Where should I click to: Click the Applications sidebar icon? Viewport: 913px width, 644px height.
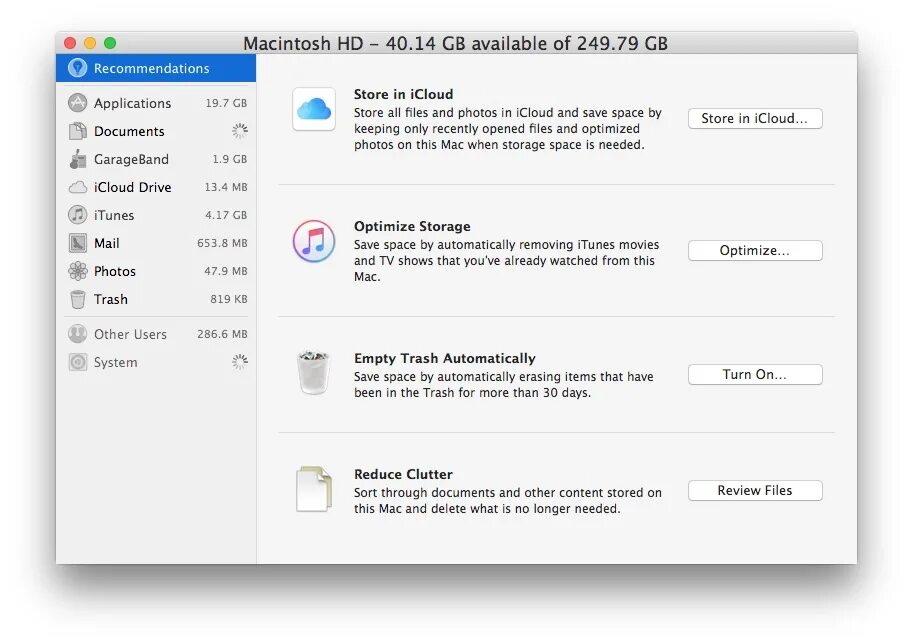pos(77,103)
